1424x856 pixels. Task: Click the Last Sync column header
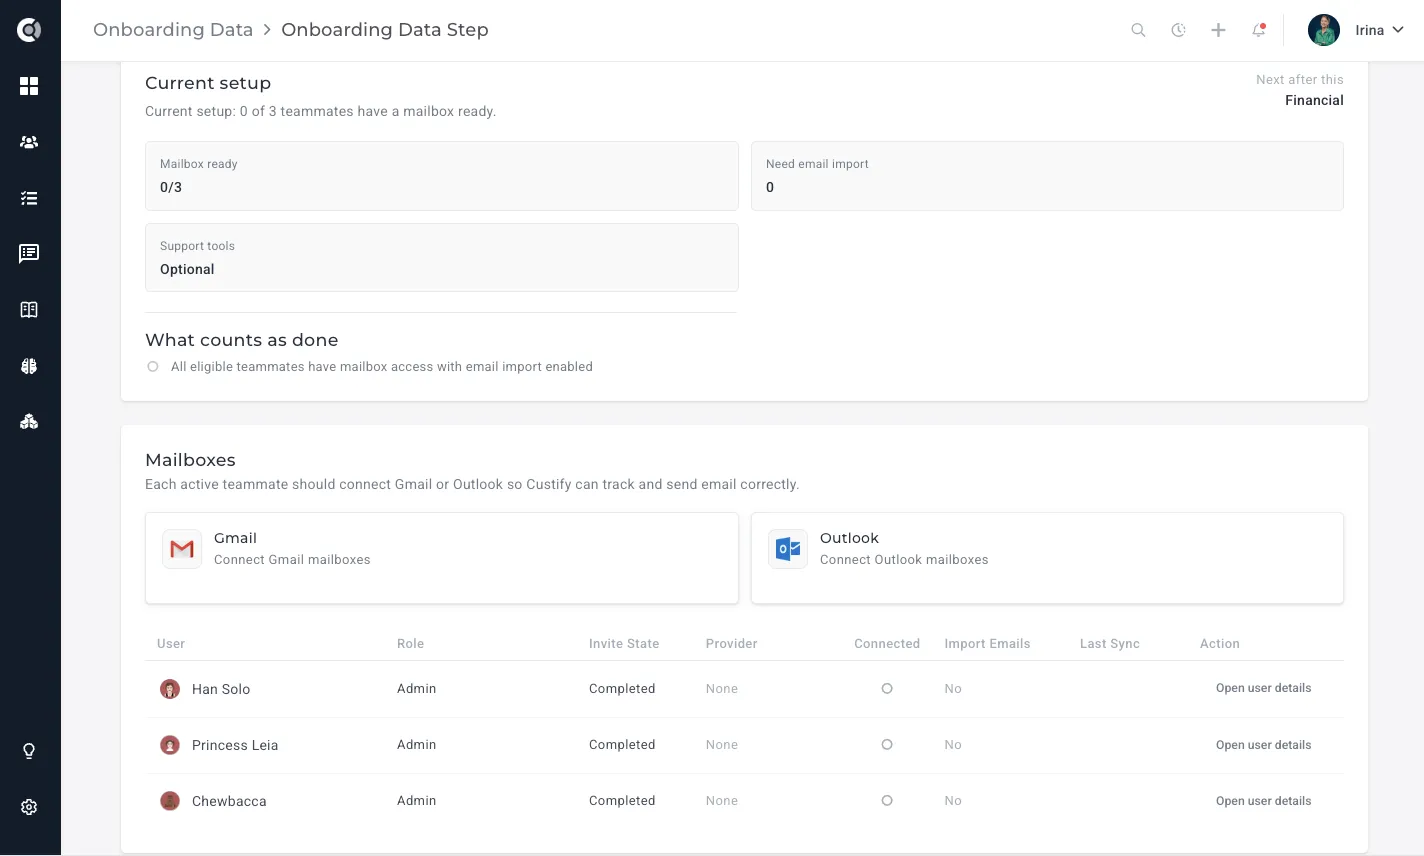coord(1110,644)
